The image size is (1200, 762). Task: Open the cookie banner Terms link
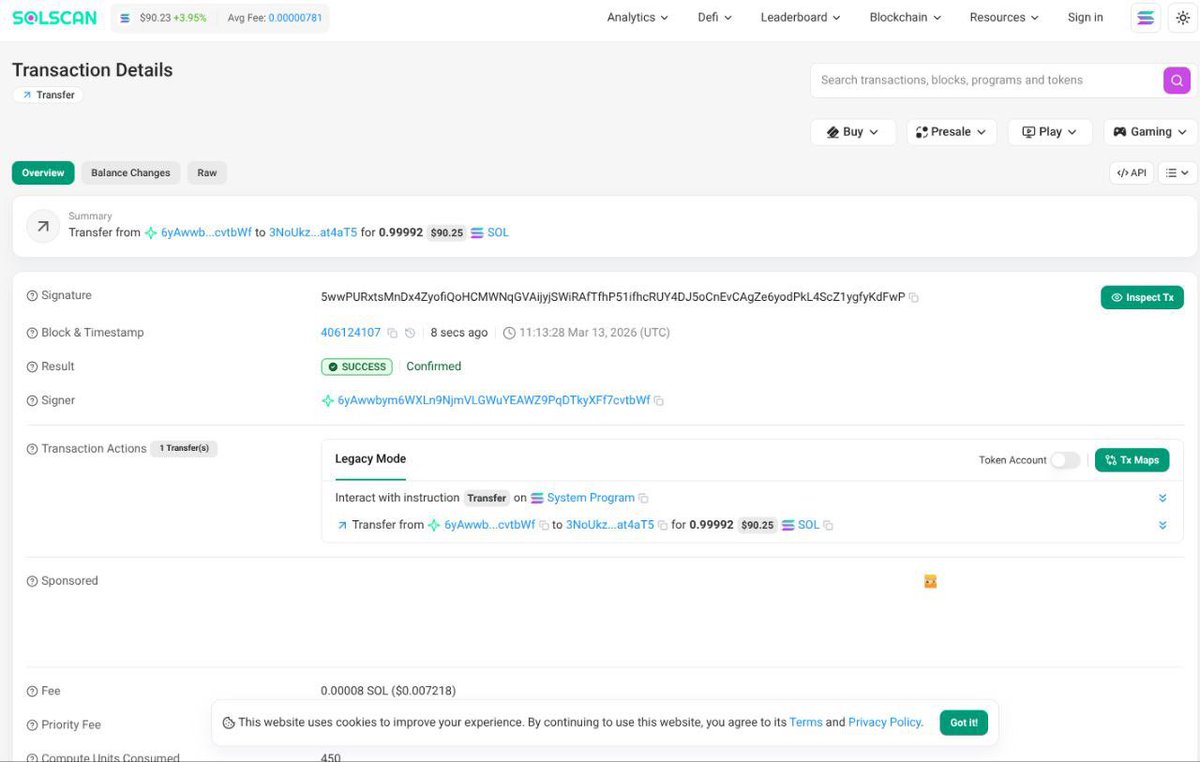[805, 722]
